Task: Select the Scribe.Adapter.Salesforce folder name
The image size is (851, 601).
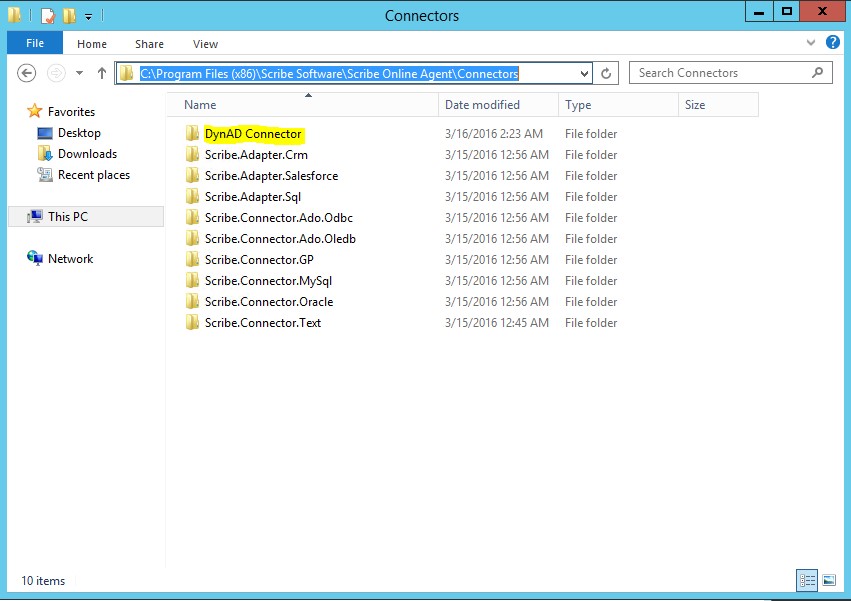Action: pos(271,176)
